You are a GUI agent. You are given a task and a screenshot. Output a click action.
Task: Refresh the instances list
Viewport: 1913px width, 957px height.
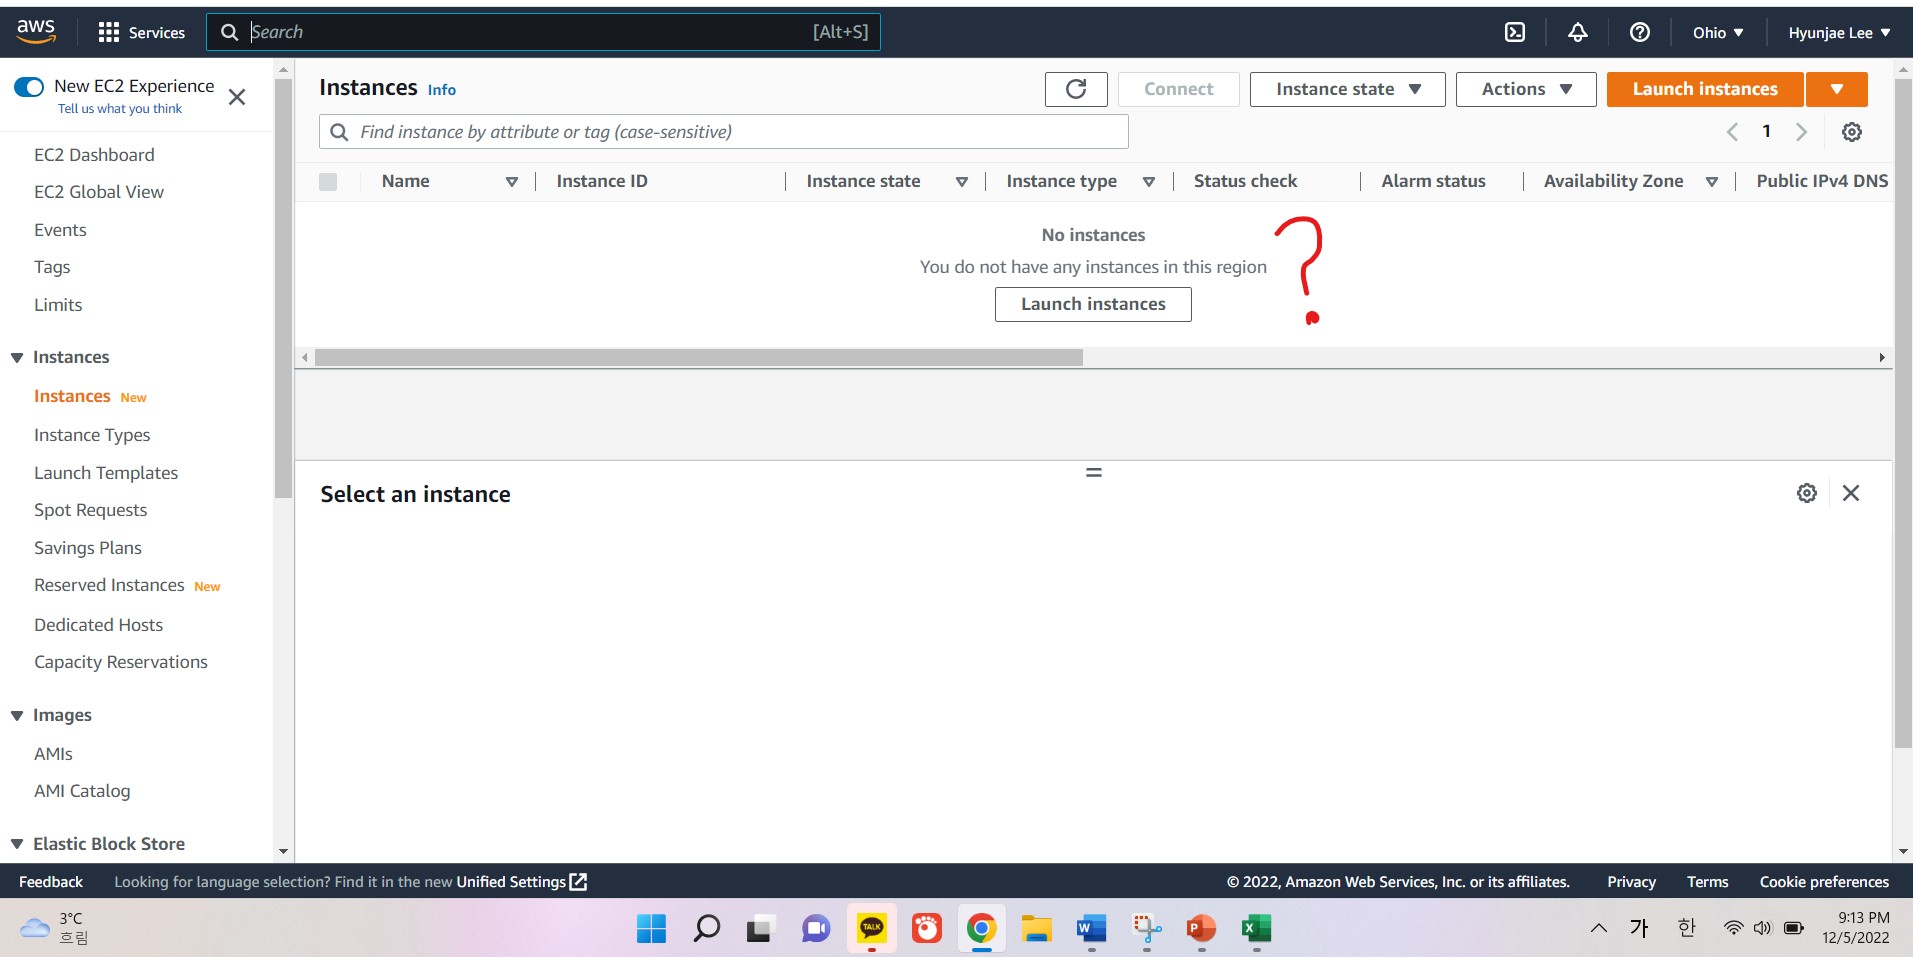[x=1076, y=89]
